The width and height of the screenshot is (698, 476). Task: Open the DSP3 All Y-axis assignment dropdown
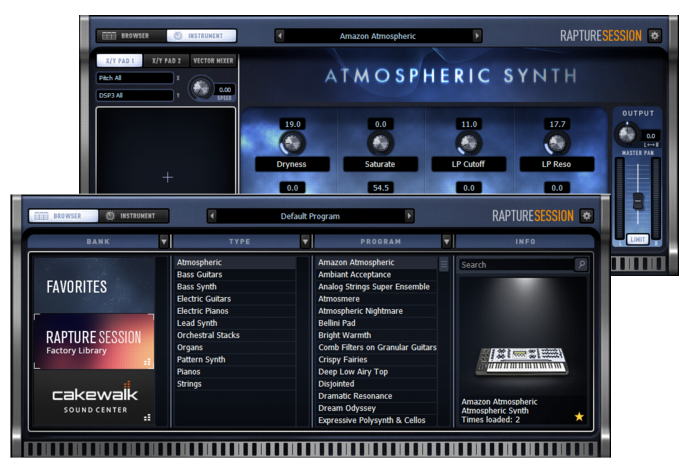coord(134,95)
